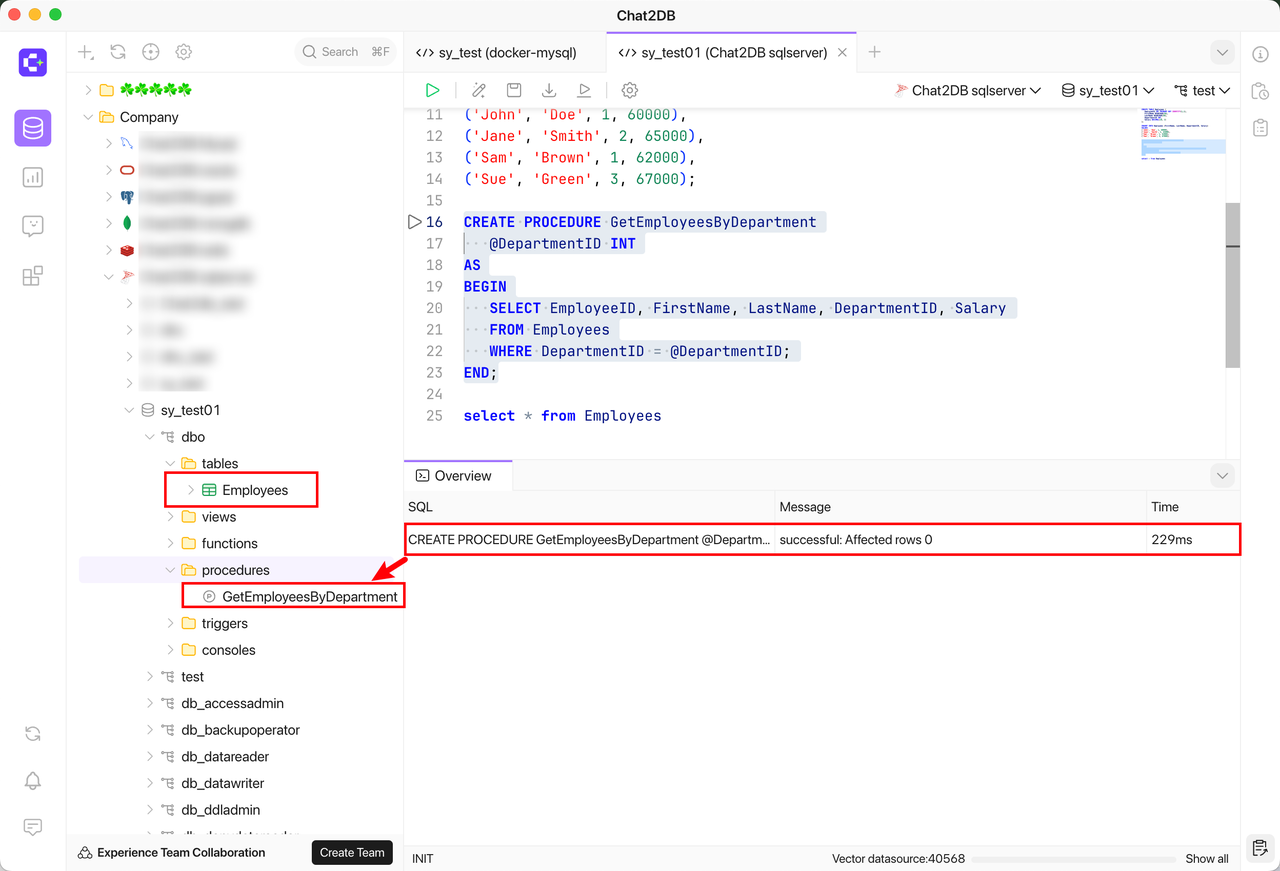Expand the functions folder

click(170, 544)
